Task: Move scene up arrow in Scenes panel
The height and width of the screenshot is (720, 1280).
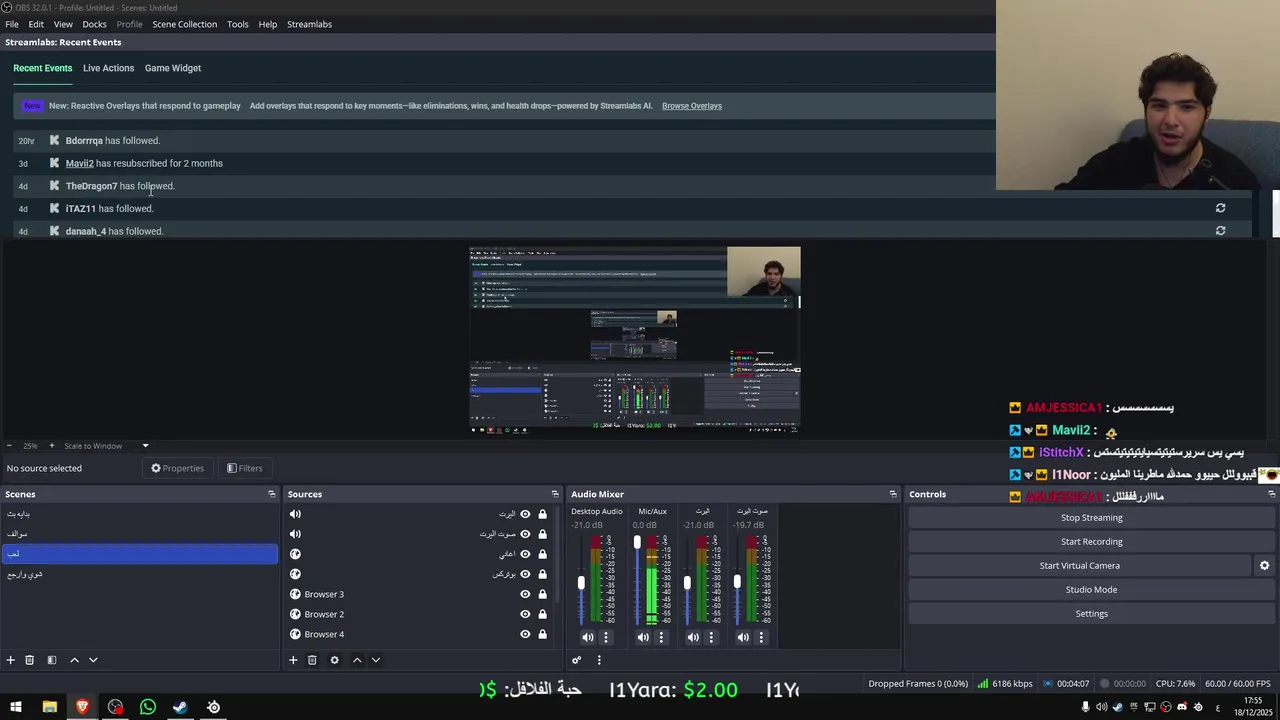Action: coord(74,660)
